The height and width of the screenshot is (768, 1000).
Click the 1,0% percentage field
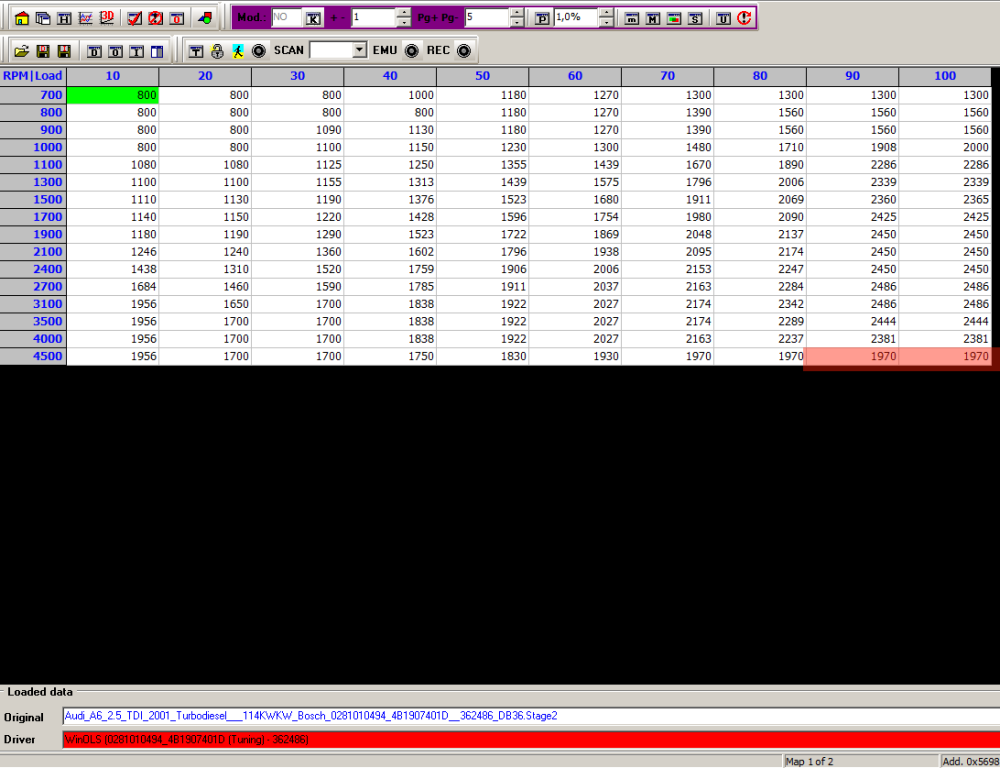576,18
